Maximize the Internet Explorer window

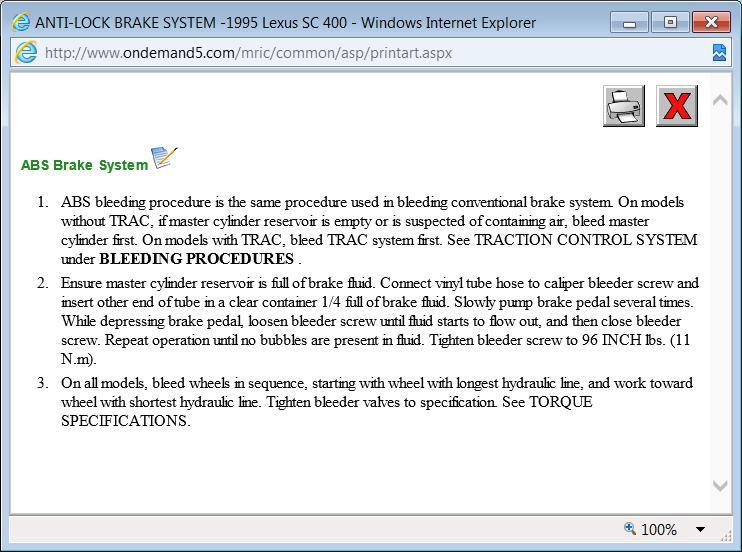670,22
